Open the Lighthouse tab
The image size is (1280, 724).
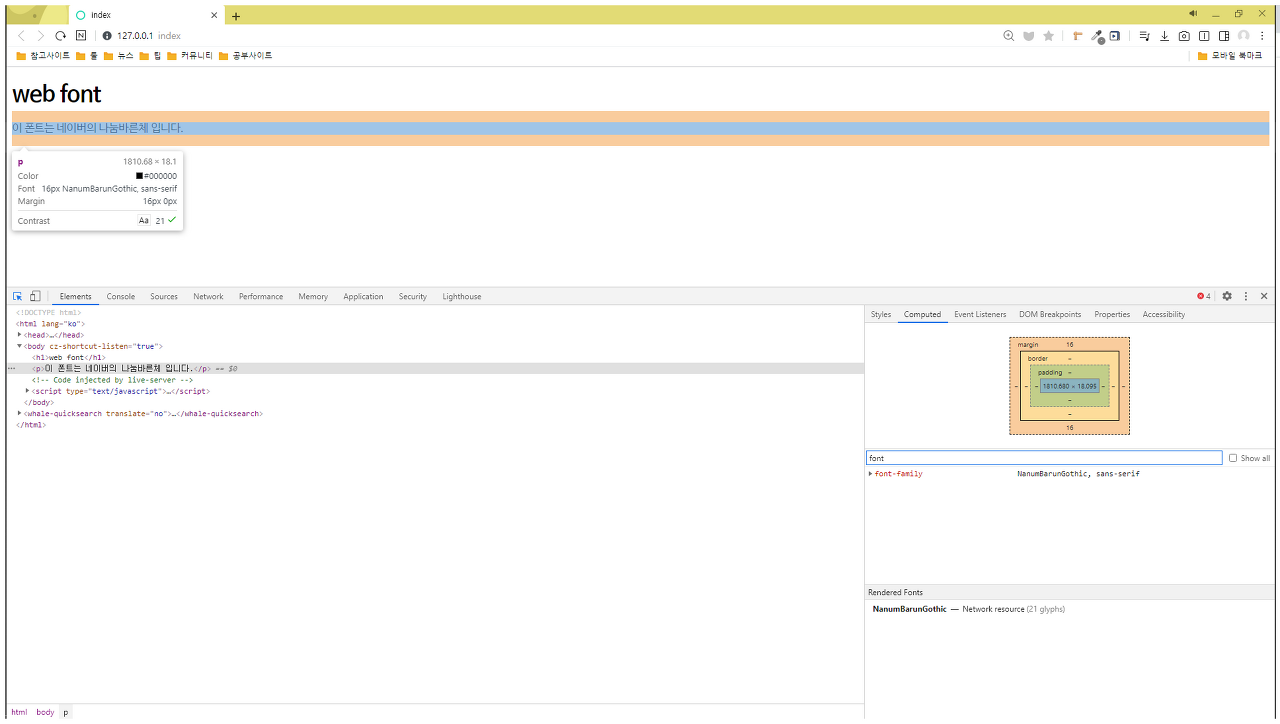[x=462, y=296]
